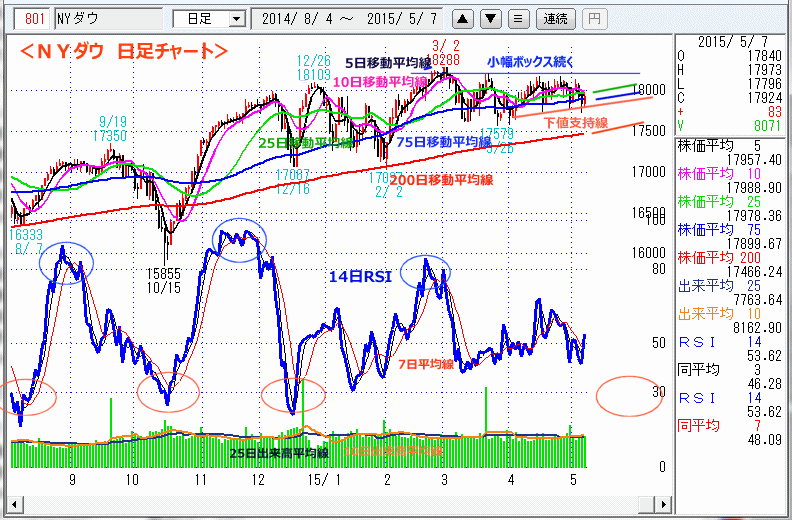792x520 pixels.
Task: Click the 12/26 18103 peak label
Action: click(314, 68)
